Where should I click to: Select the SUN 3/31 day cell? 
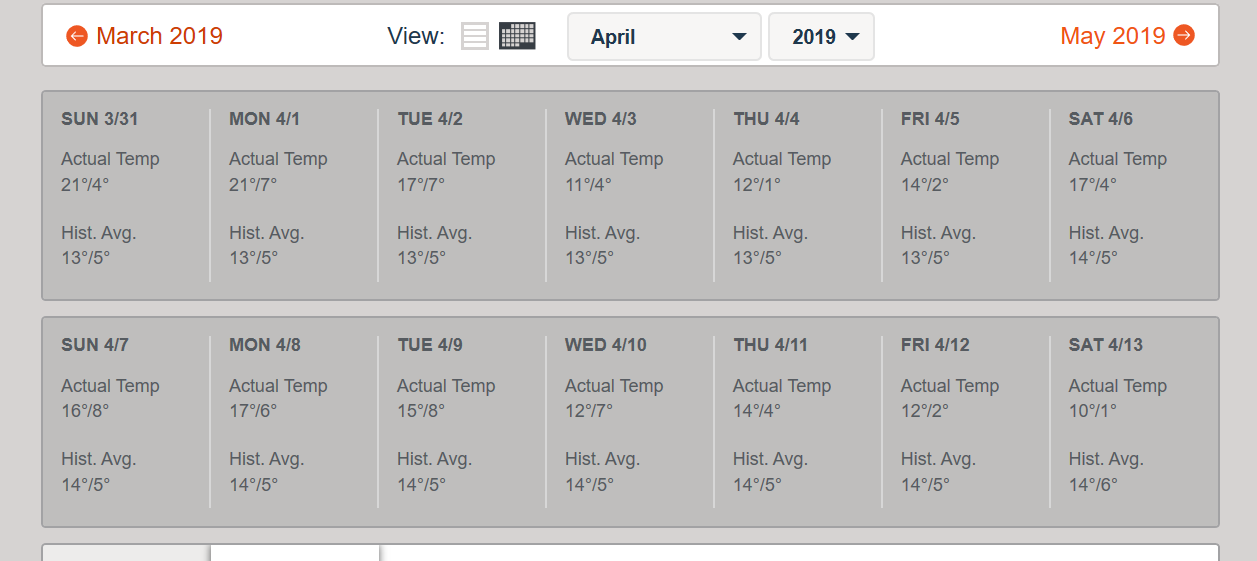[126, 195]
